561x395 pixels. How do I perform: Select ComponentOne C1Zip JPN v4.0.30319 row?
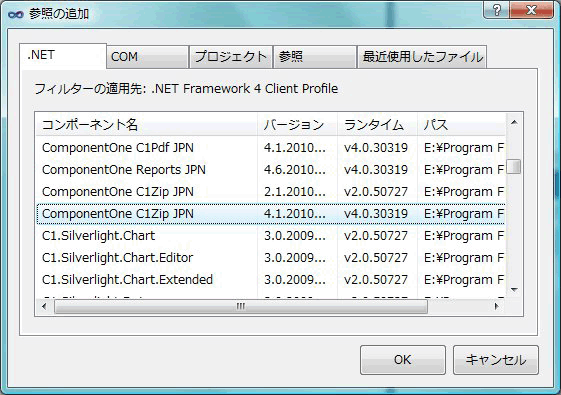(271, 214)
